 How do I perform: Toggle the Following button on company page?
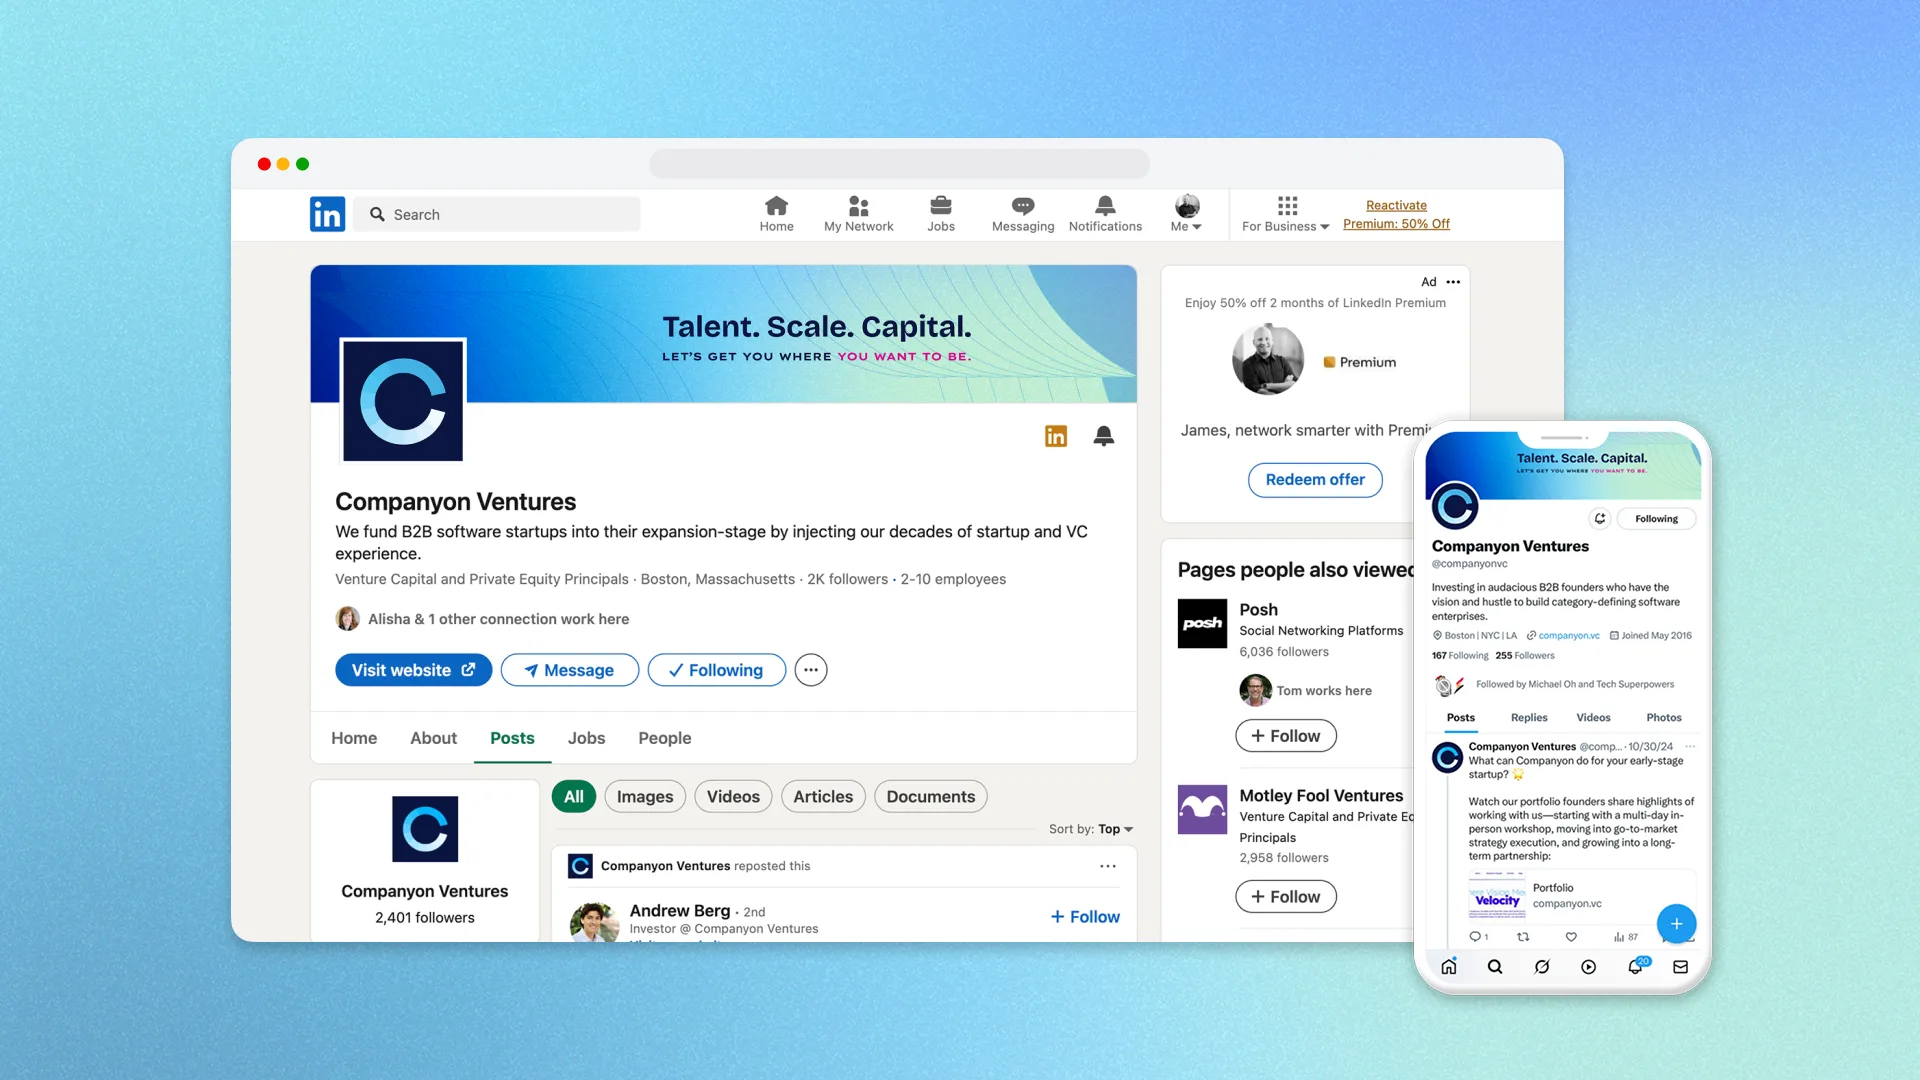(x=716, y=670)
